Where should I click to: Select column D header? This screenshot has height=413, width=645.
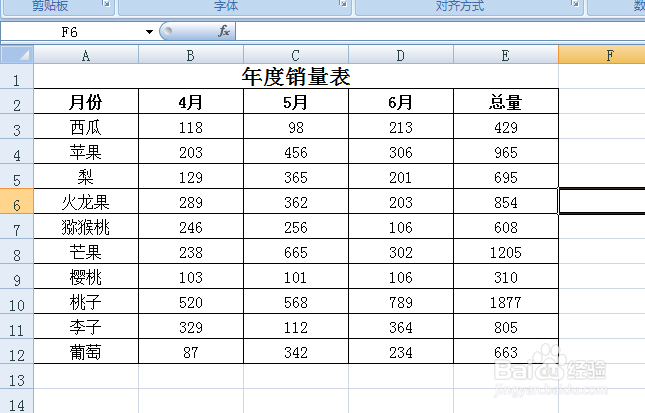[x=401, y=55]
